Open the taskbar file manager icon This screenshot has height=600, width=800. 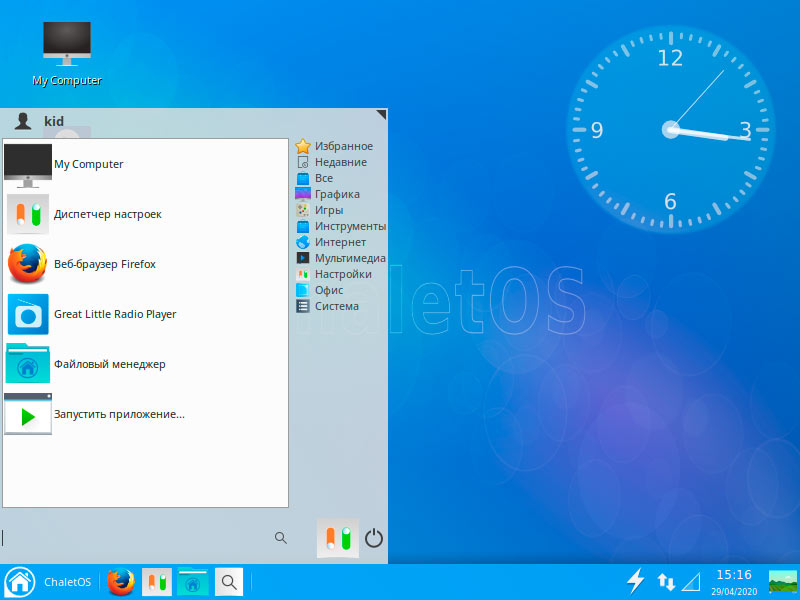[193, 582]
